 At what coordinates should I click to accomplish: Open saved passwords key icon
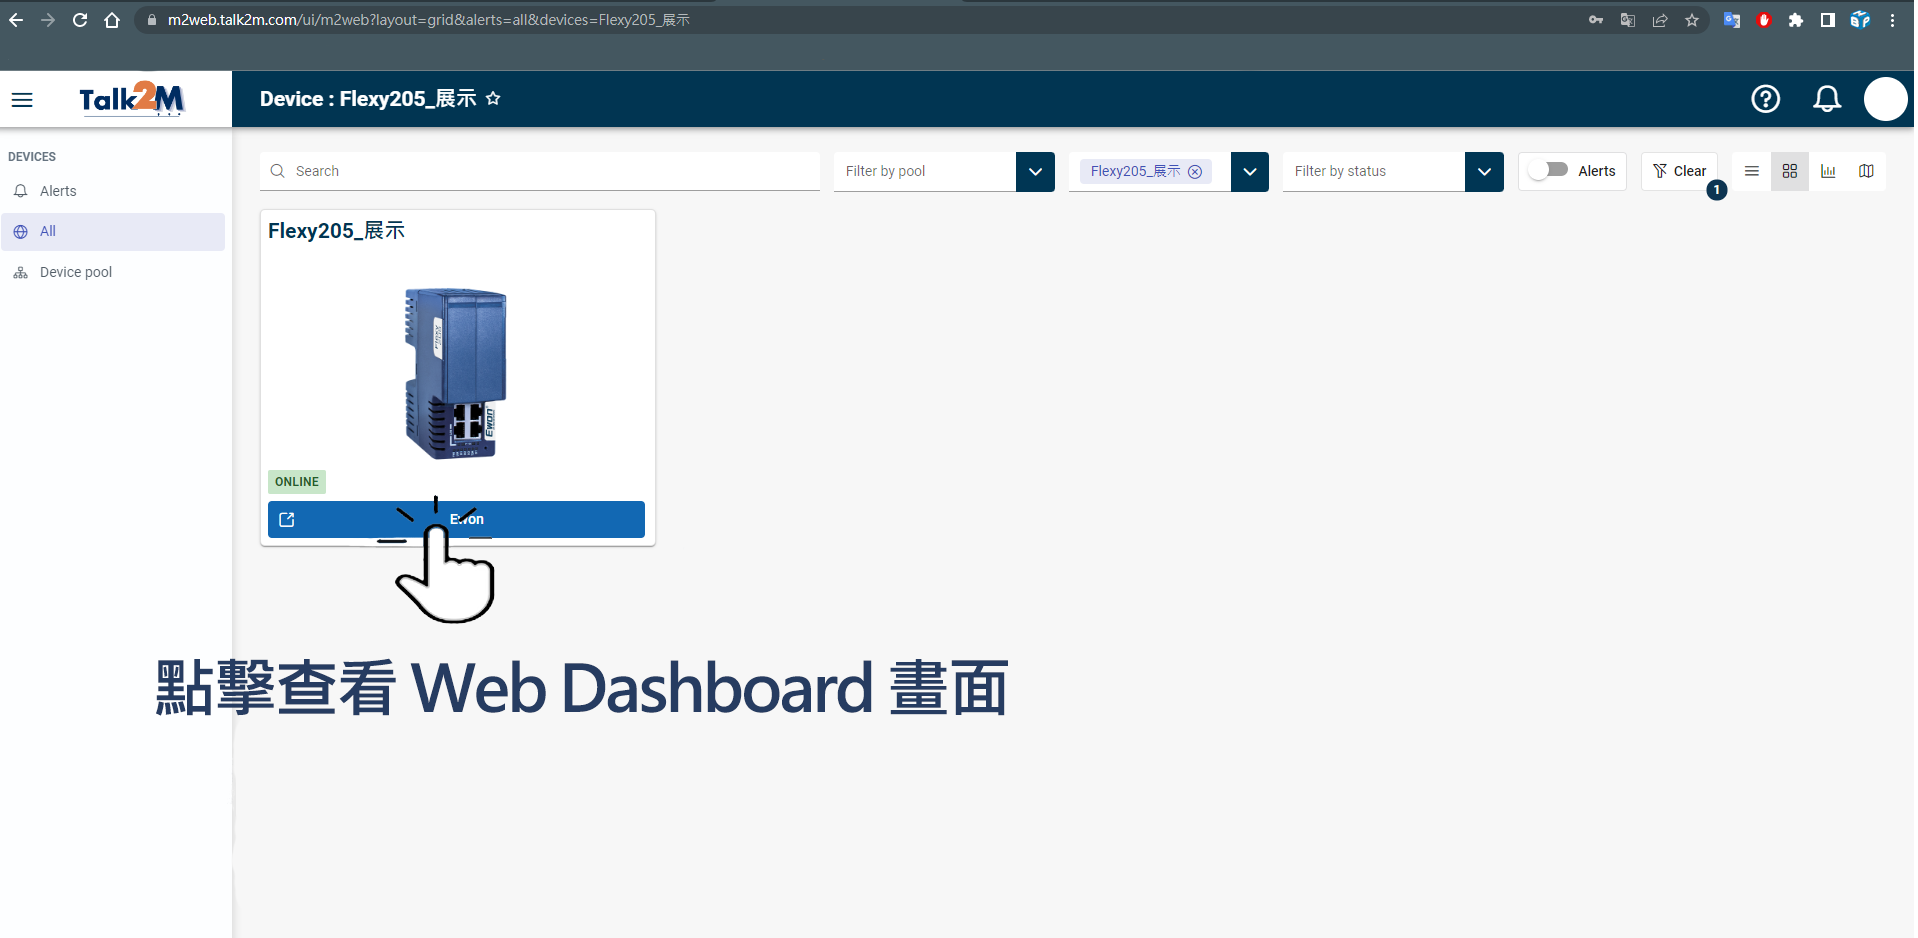[1596, 20]
